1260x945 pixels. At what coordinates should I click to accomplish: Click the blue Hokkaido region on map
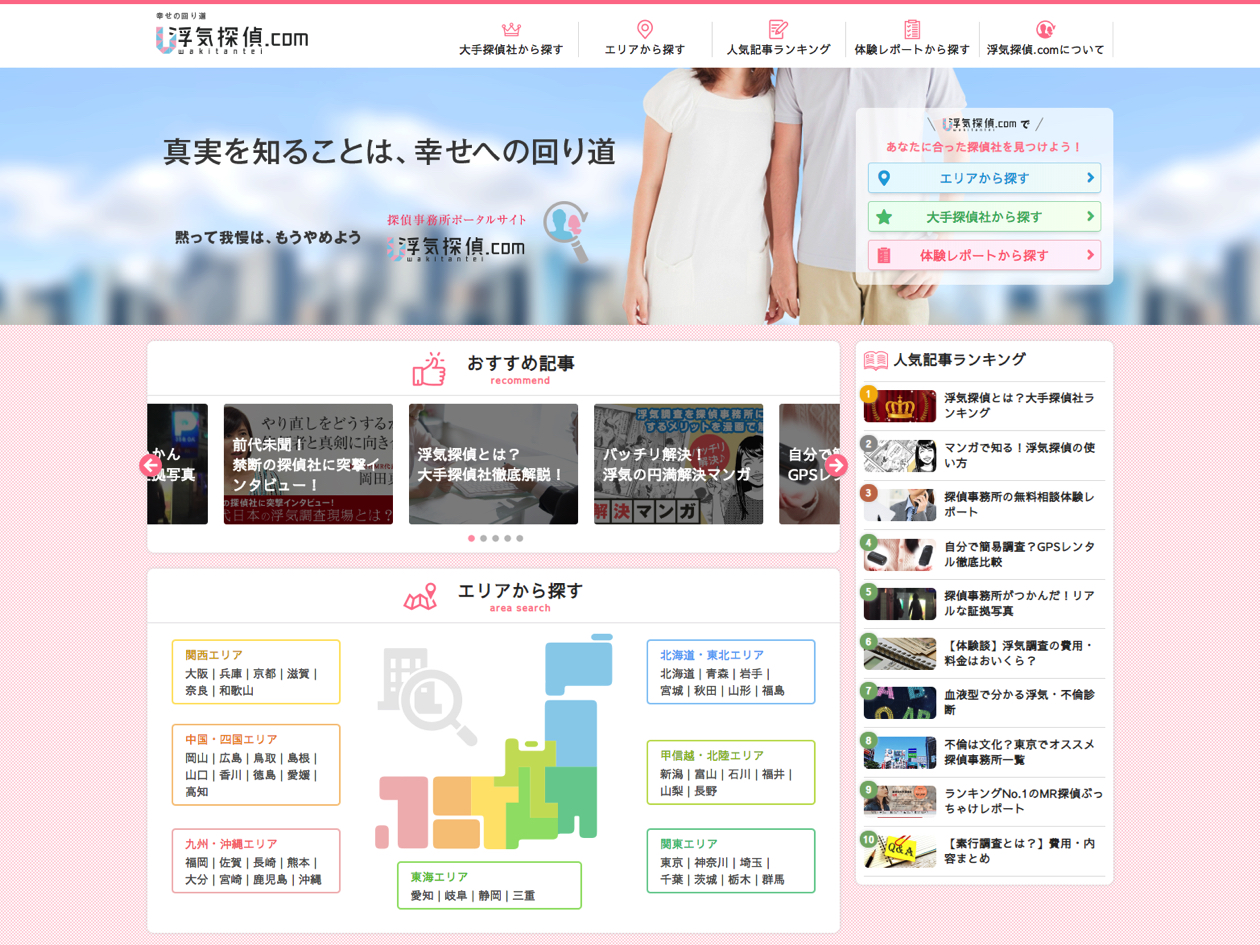click(577, 667)
